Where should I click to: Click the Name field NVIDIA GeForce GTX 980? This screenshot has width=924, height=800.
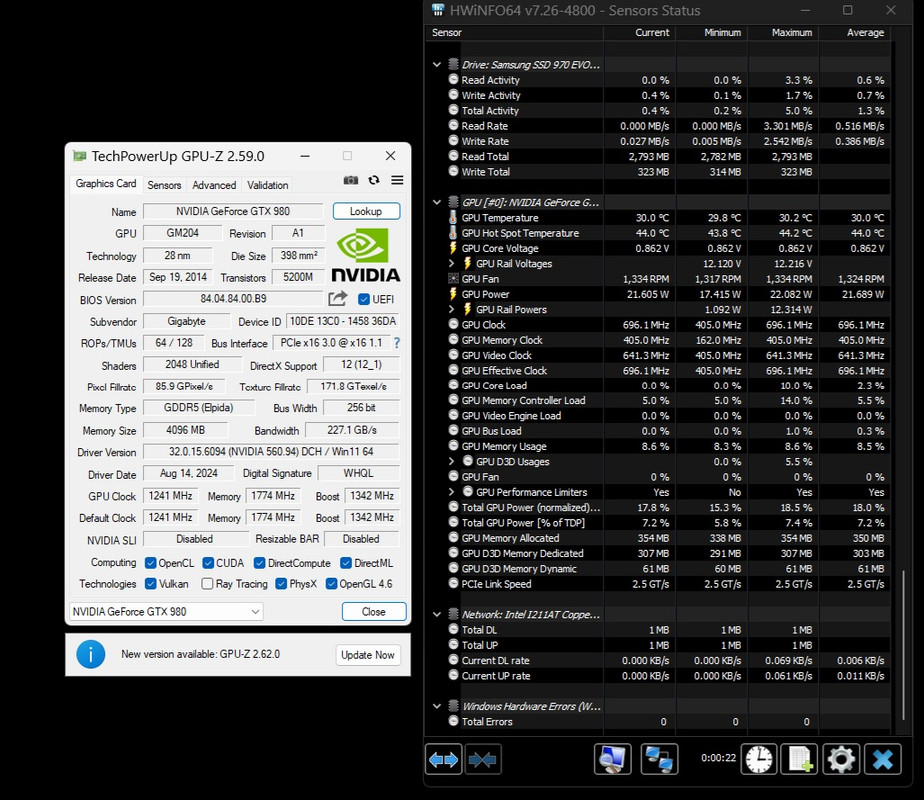point(233,211)
